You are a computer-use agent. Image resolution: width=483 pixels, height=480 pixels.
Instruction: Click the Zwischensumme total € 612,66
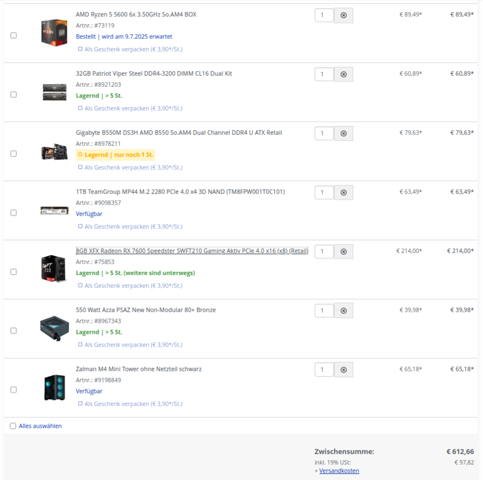[x=460, y=452]
